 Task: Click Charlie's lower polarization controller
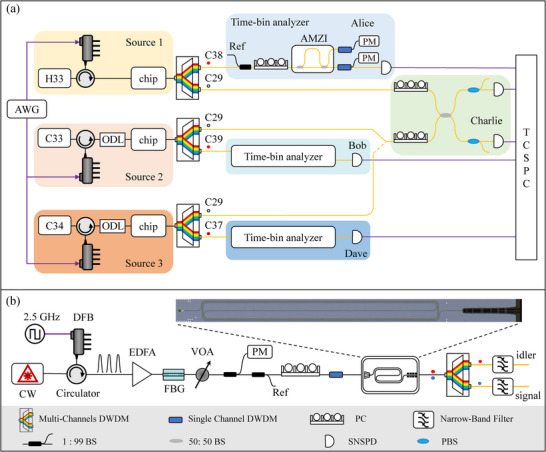pyautogui.click(x=411, y=137)
